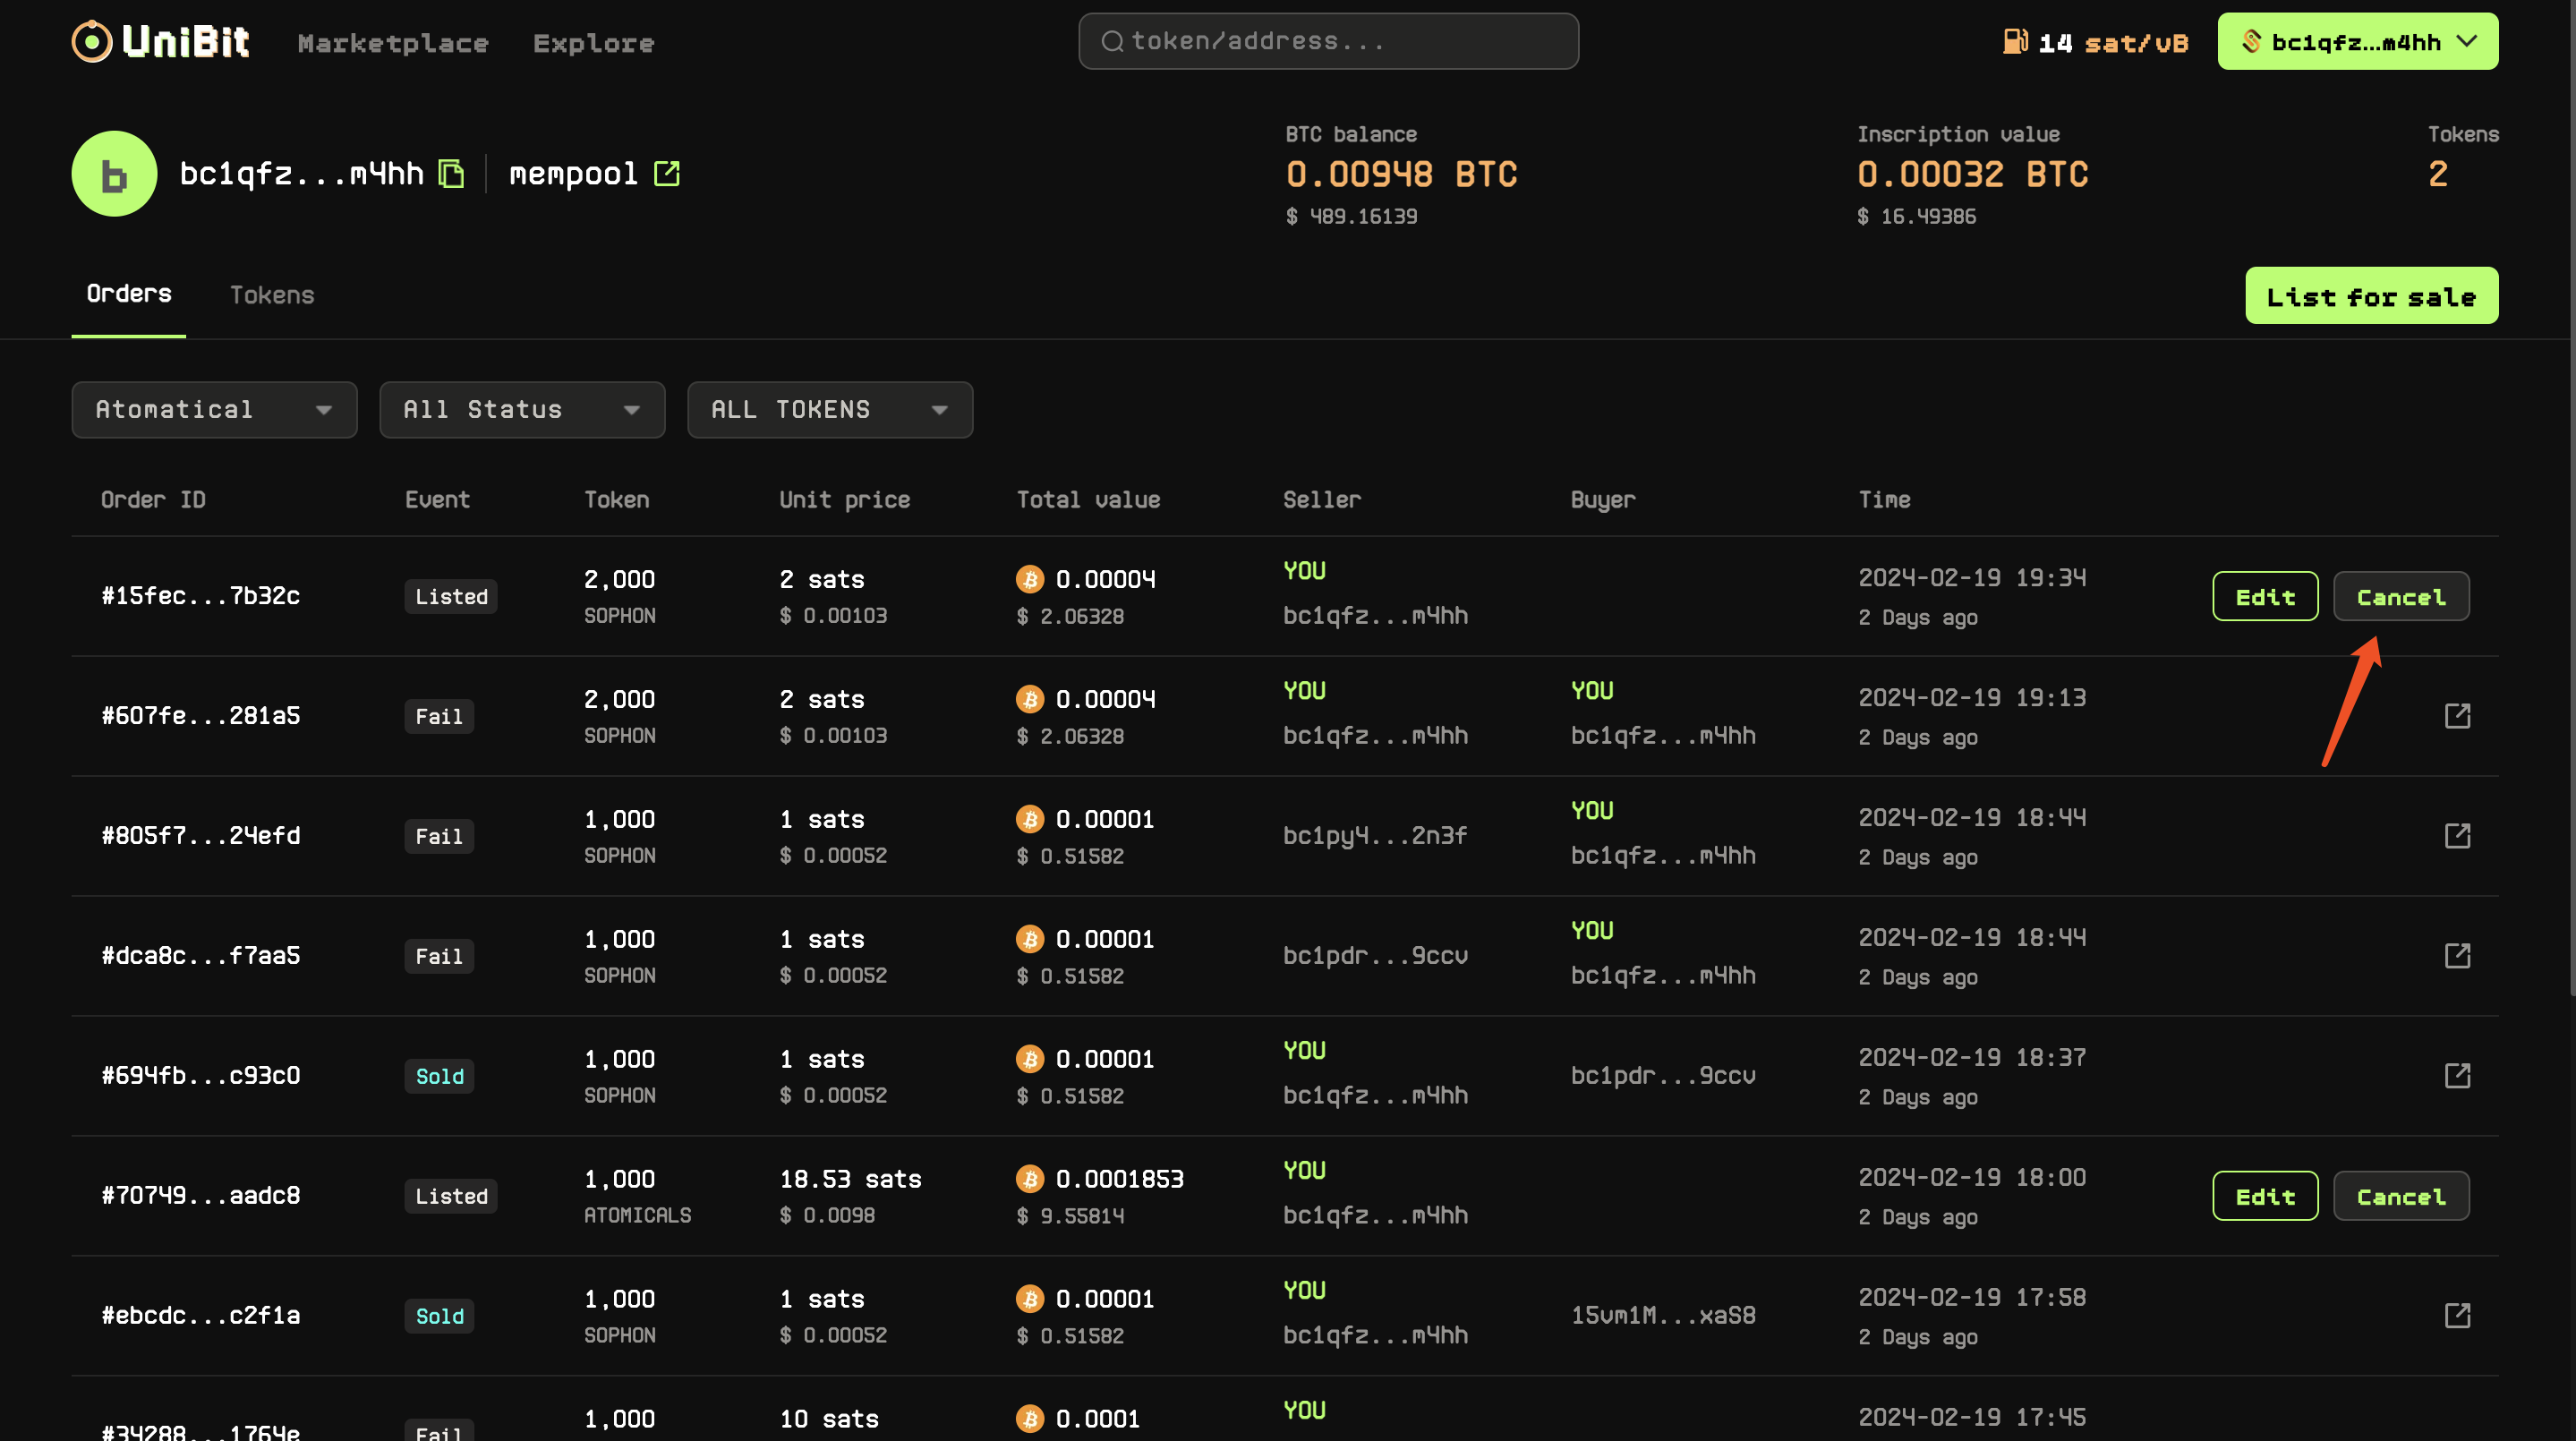
Task: Select the Orders tab
Action: 129,294
